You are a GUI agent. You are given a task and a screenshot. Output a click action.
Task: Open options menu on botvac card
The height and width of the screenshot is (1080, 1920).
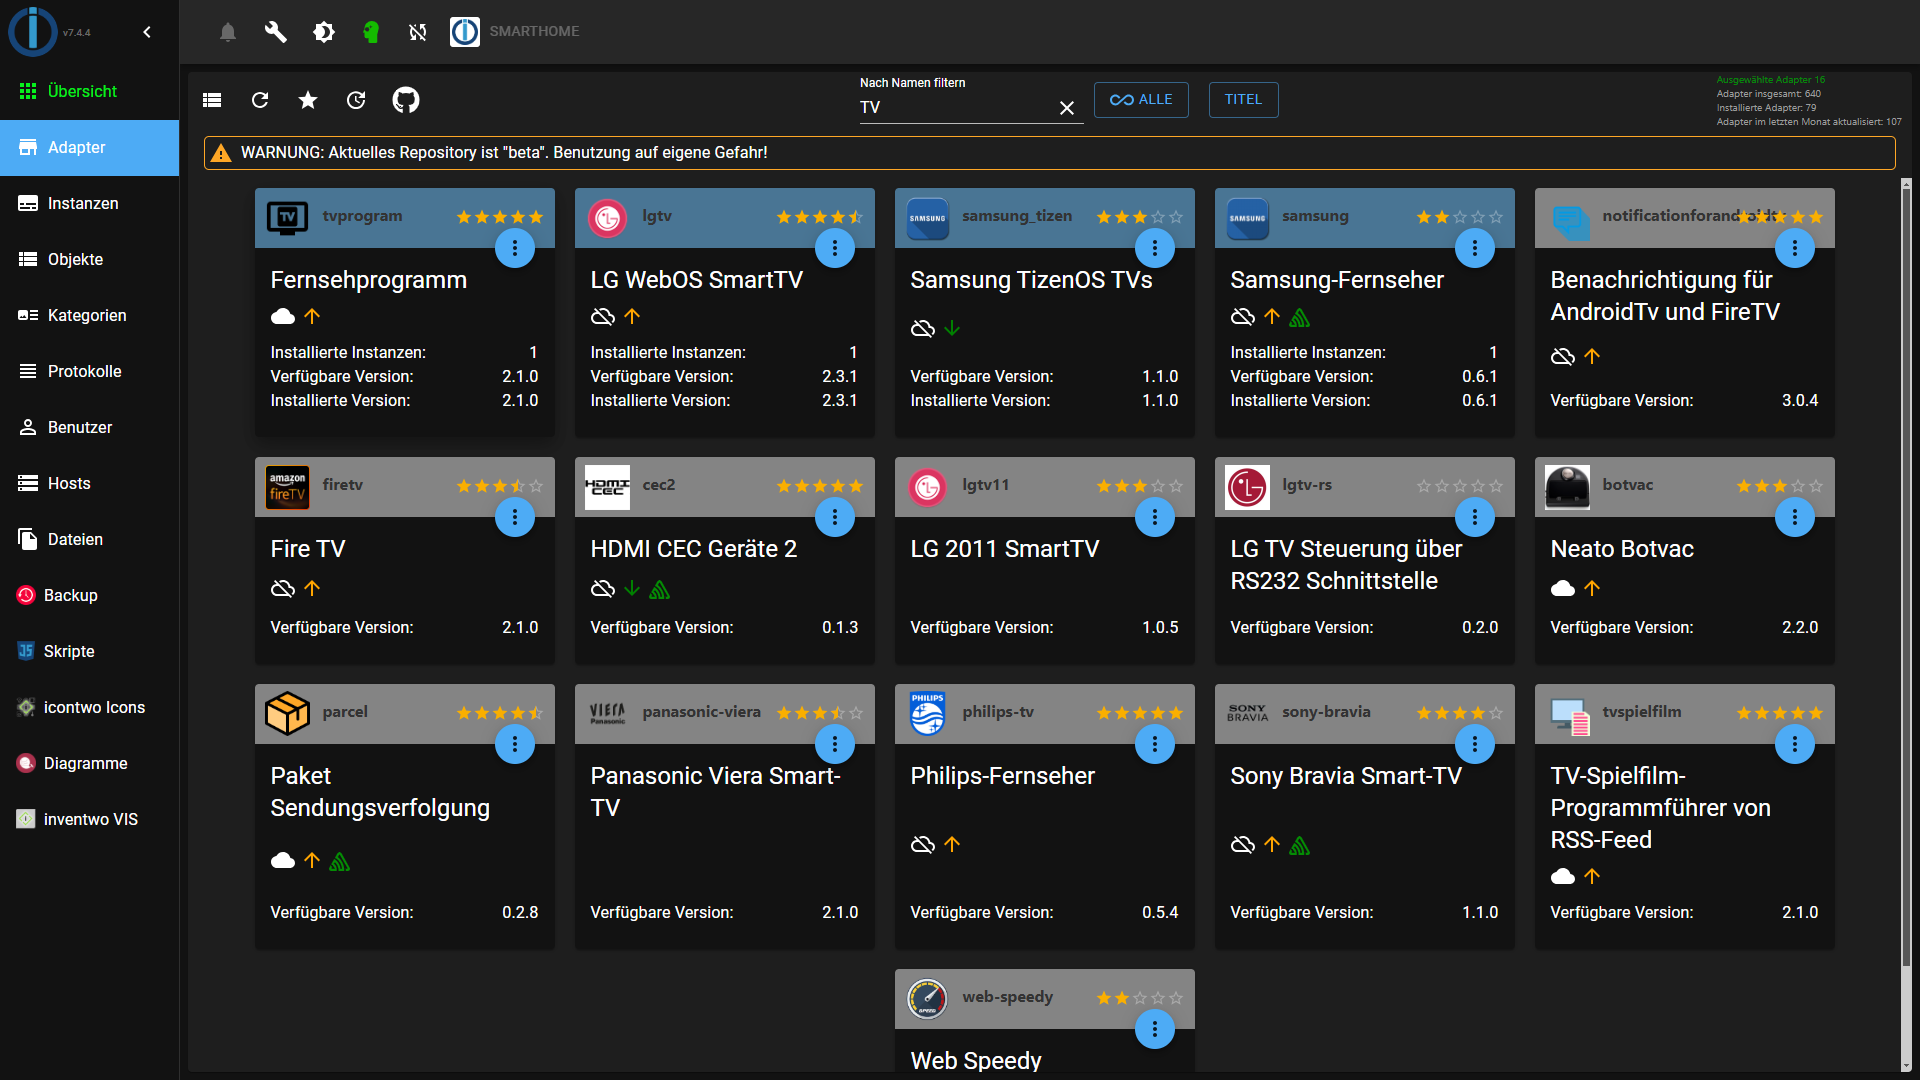1795,517
